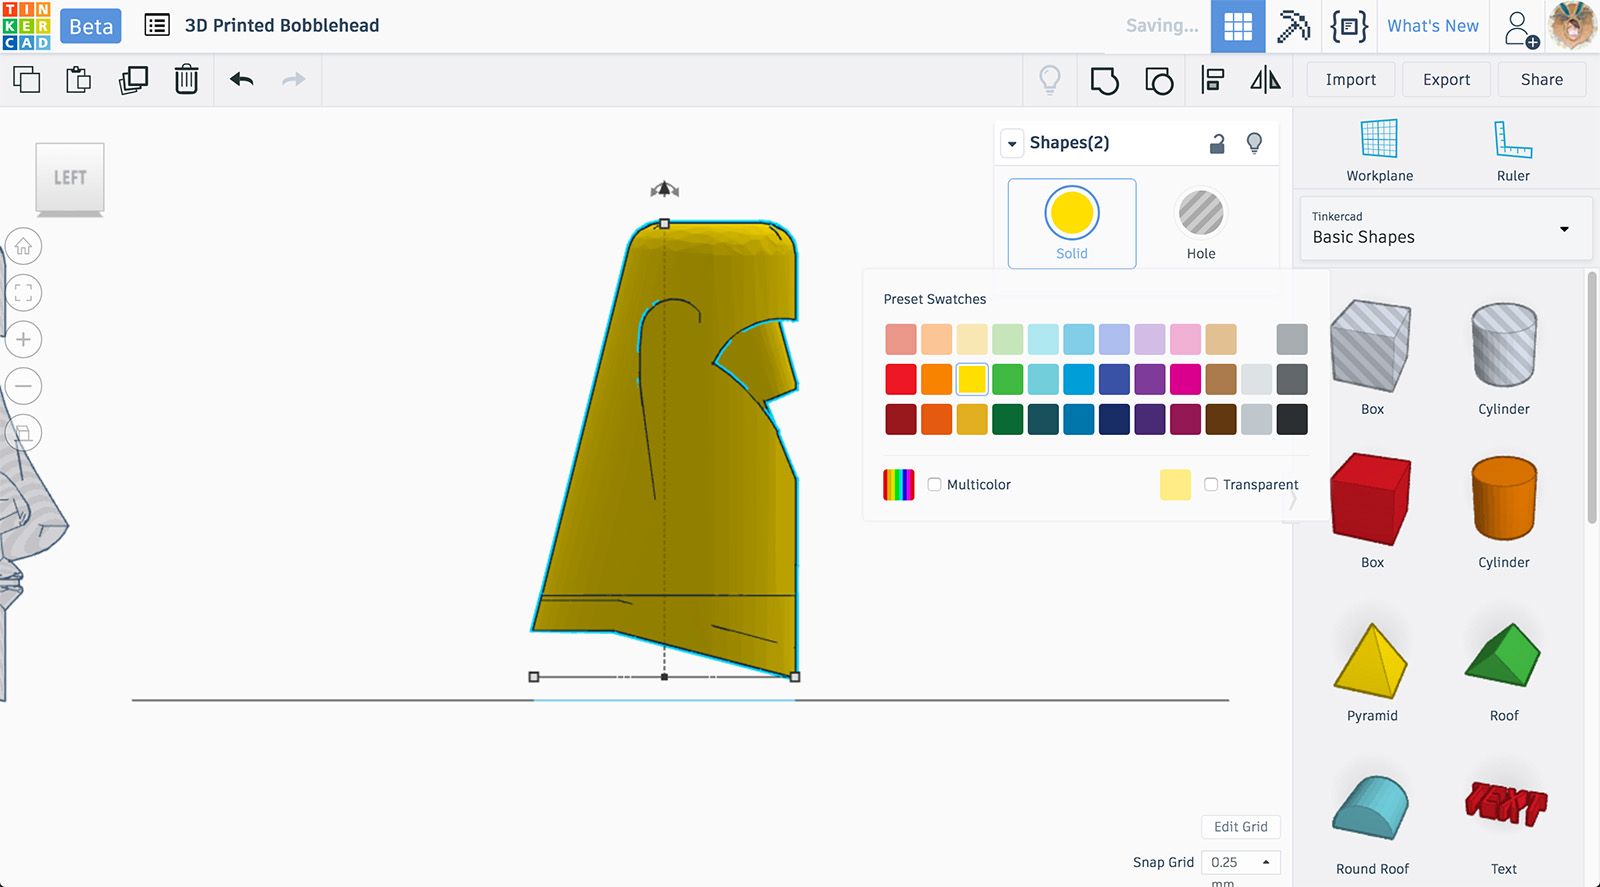1600x887 pixels.
Task: Toggle the lock on Shapes(2)
Action: coord(1217,143)
